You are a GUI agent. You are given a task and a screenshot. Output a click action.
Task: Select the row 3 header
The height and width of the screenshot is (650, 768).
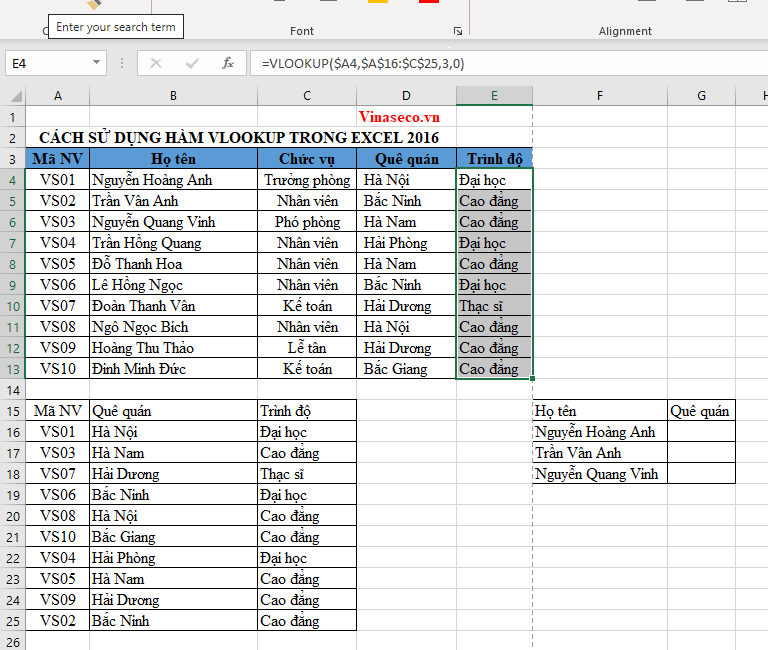point(12,159)
